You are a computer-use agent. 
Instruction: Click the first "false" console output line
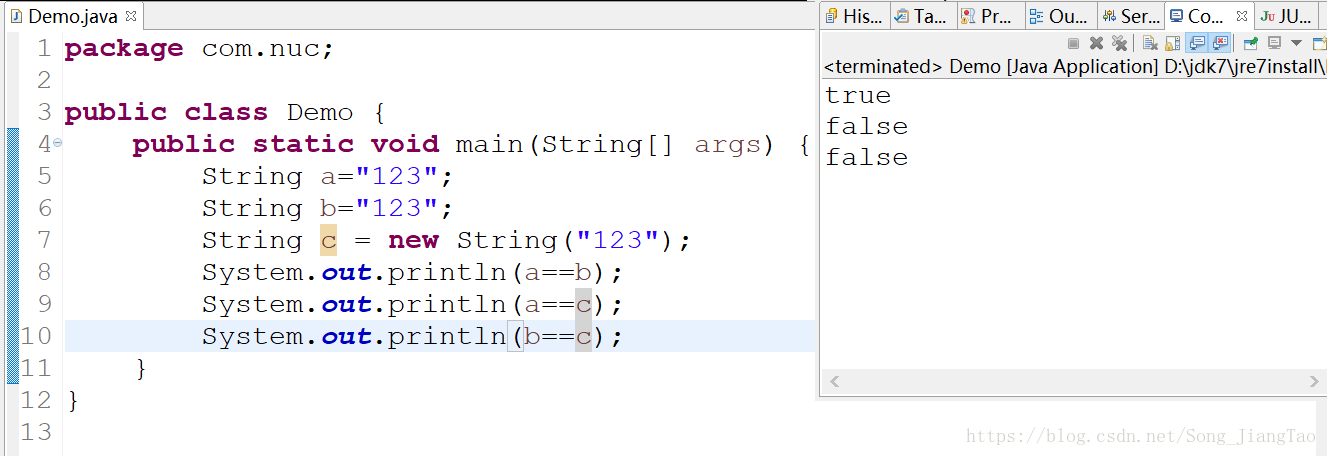867,126
